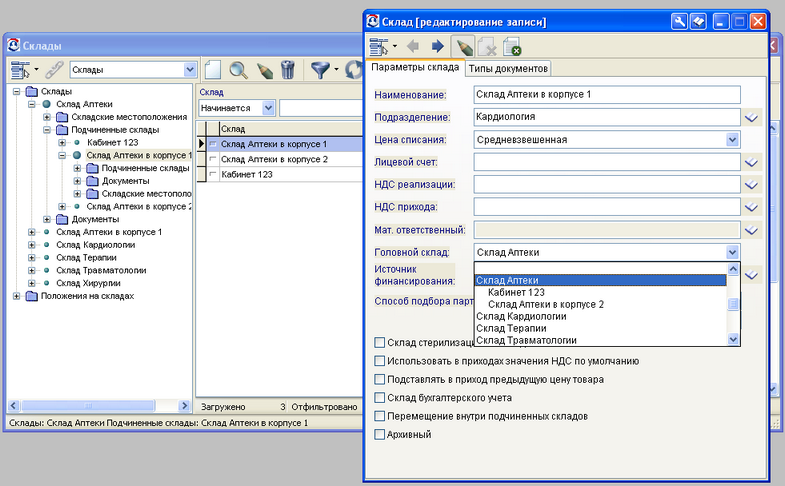
Task: Click the document with green X icon
Action: 513,47
